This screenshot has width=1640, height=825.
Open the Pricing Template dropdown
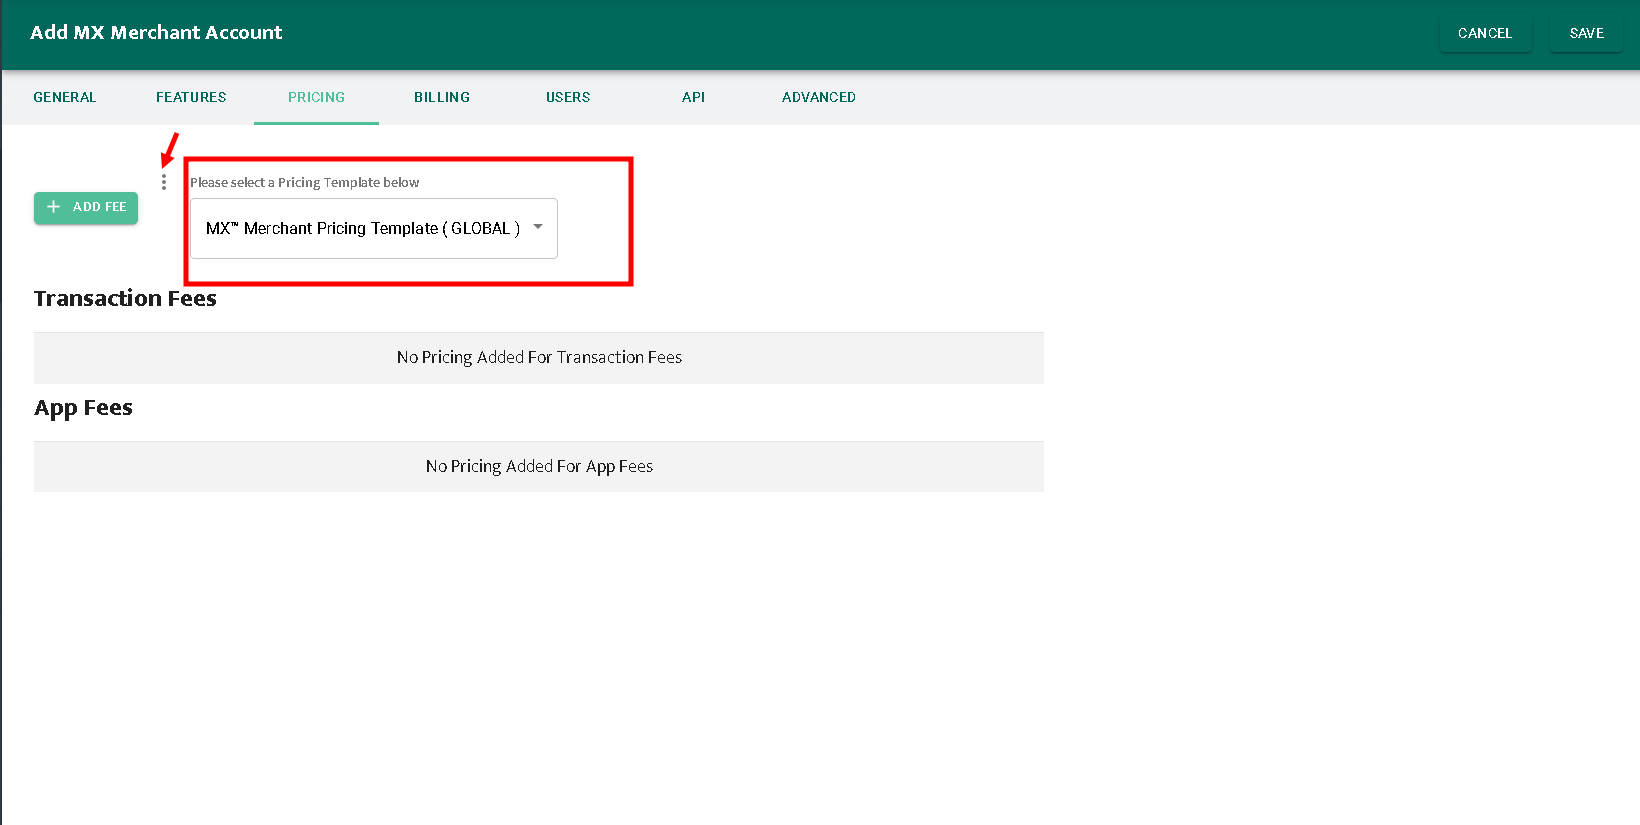pos(374,228)
